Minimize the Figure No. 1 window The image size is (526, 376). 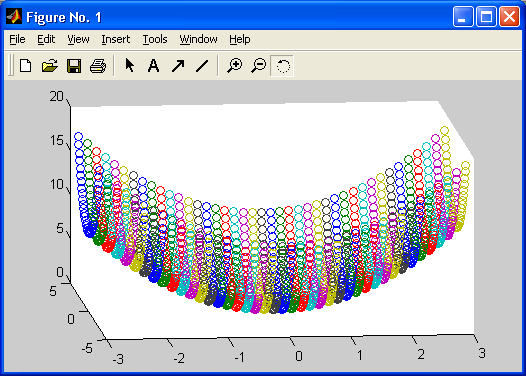[x=463, y=16]
